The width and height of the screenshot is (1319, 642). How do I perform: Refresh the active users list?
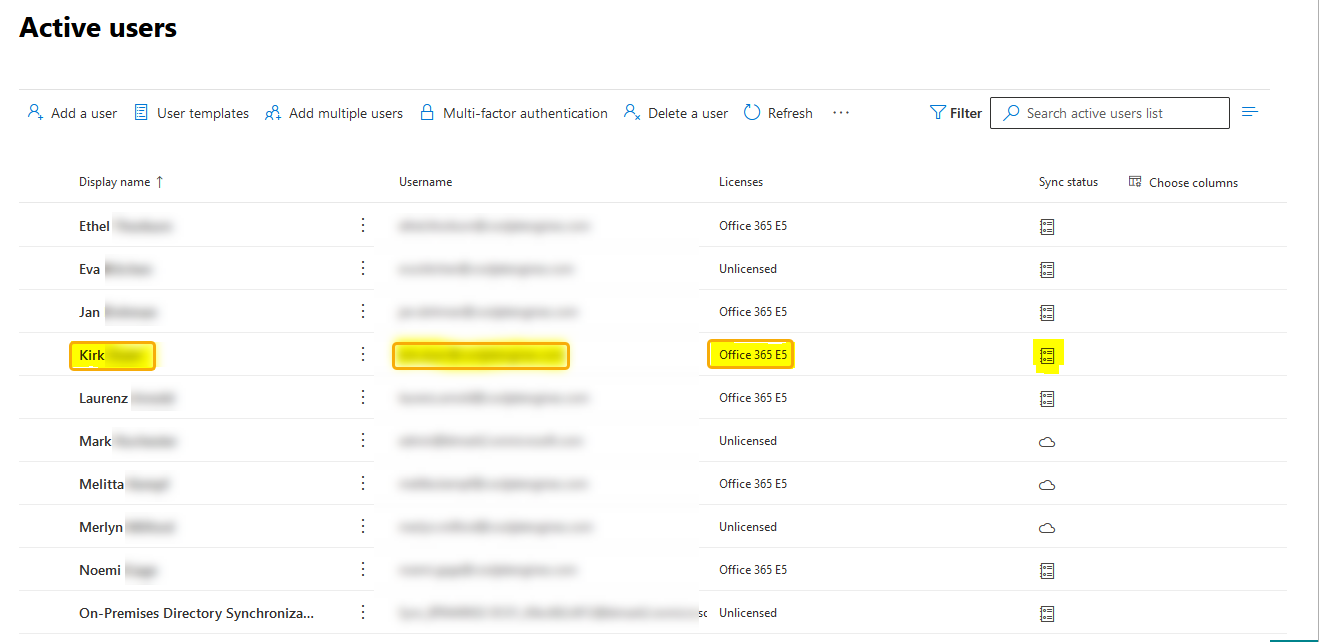tap(778, 113)
